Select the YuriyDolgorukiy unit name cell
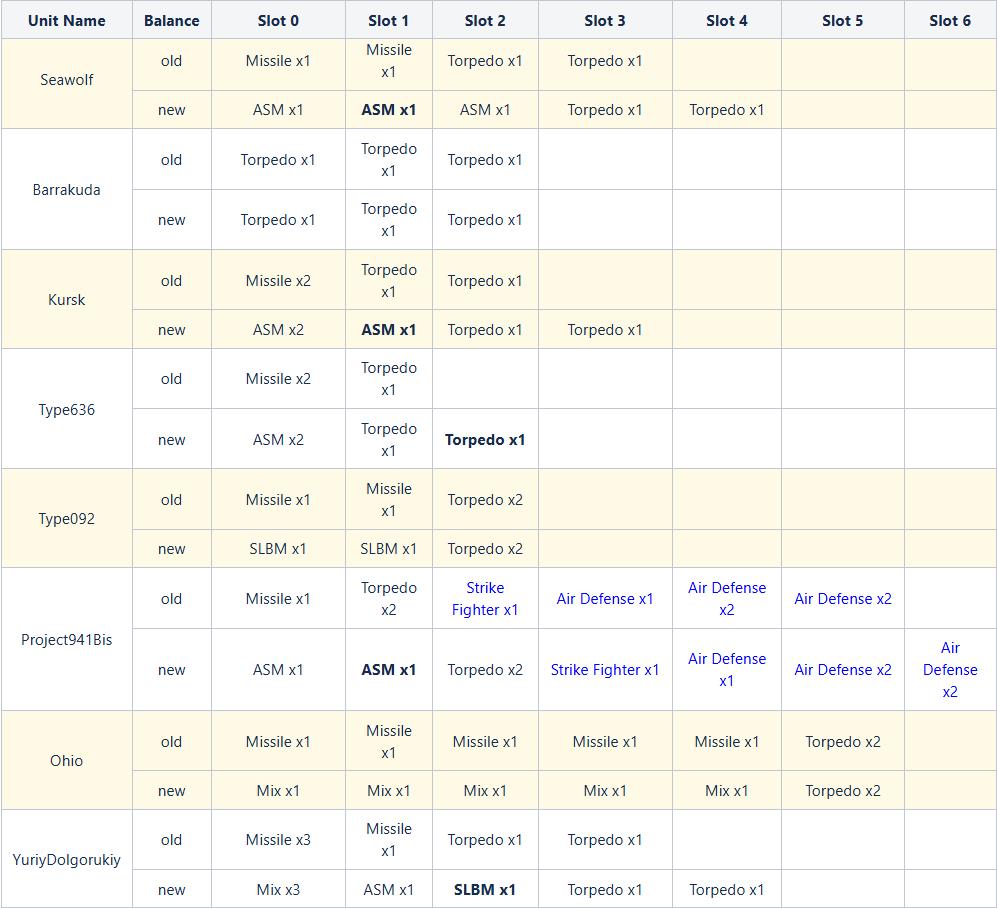 [67, 859]
